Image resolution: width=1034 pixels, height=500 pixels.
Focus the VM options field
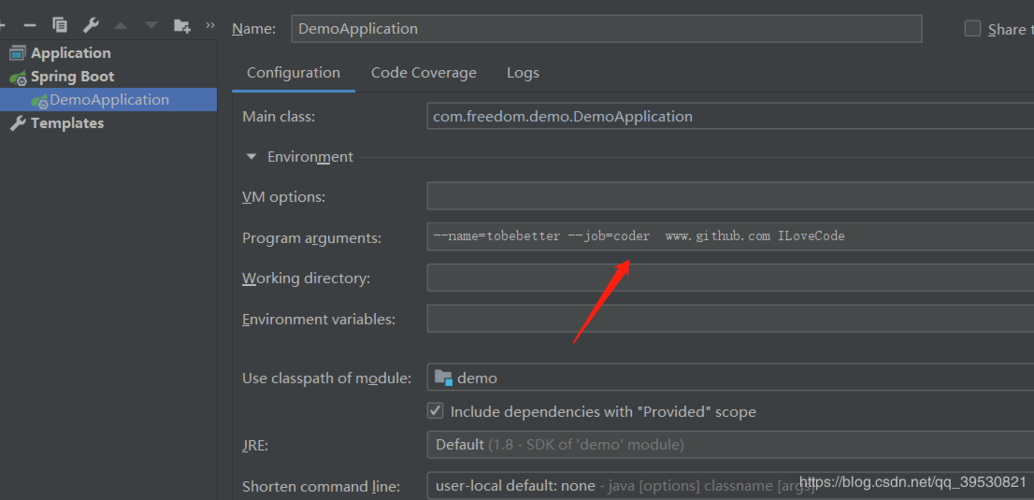730,197
